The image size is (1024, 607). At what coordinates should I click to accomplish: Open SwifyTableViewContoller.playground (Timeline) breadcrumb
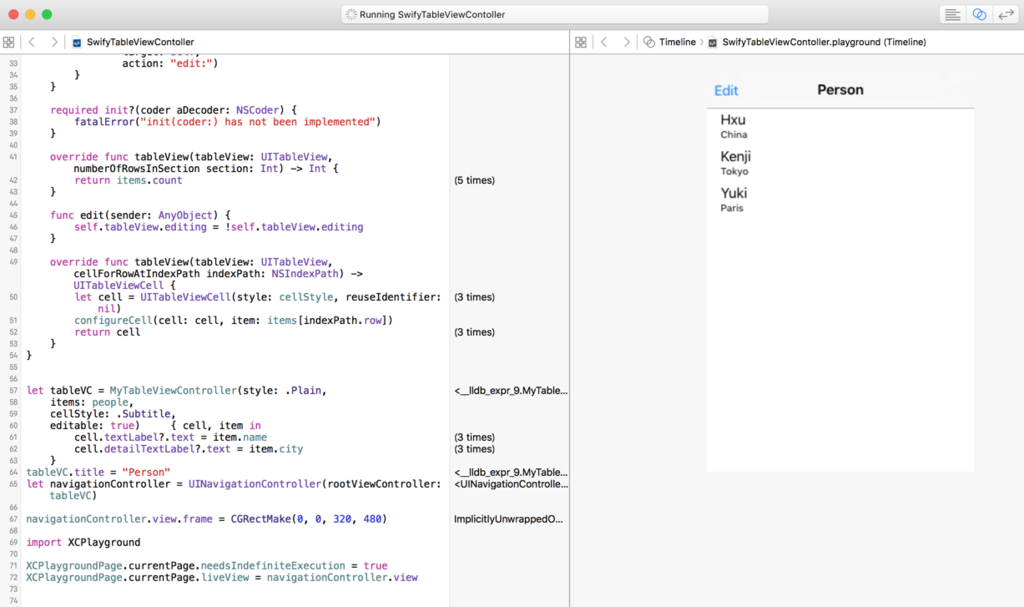tap(824, 42)
